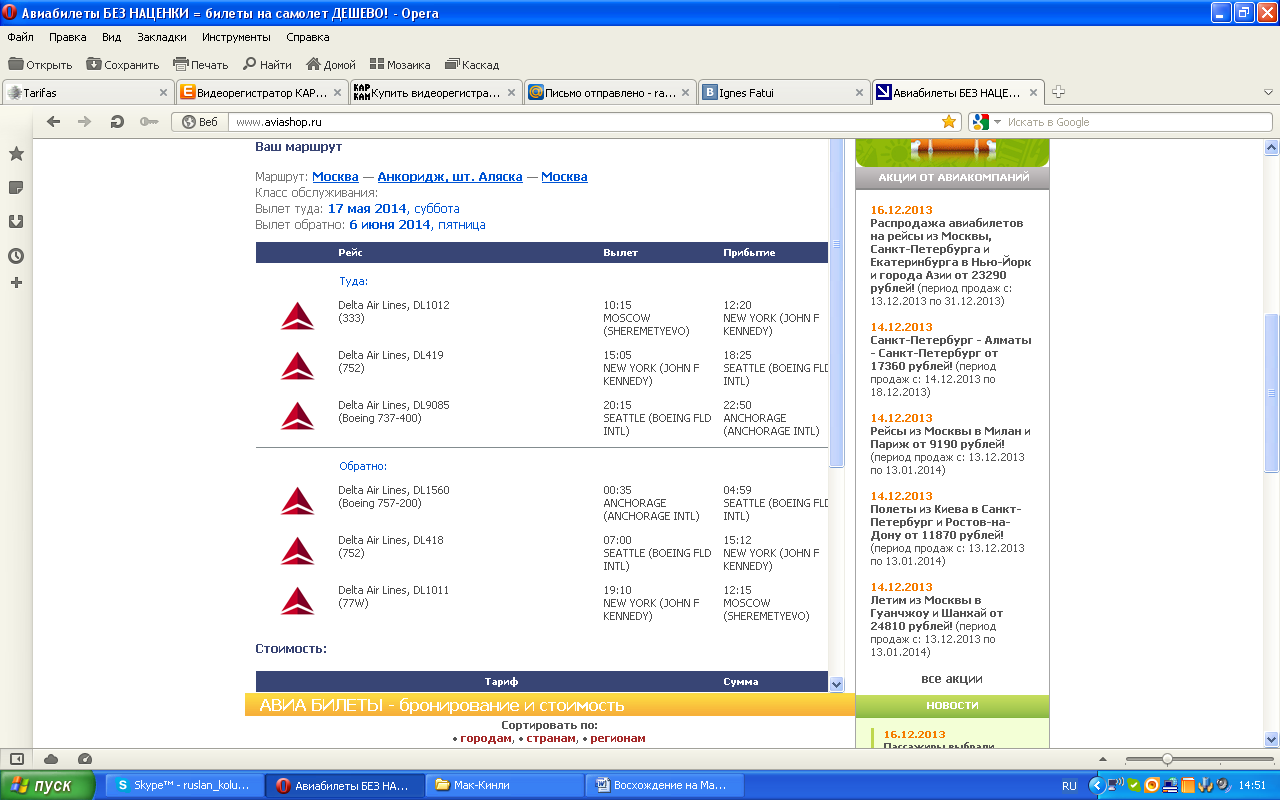
Task: Open the History clock panel in sidebar
Action: 16,256
